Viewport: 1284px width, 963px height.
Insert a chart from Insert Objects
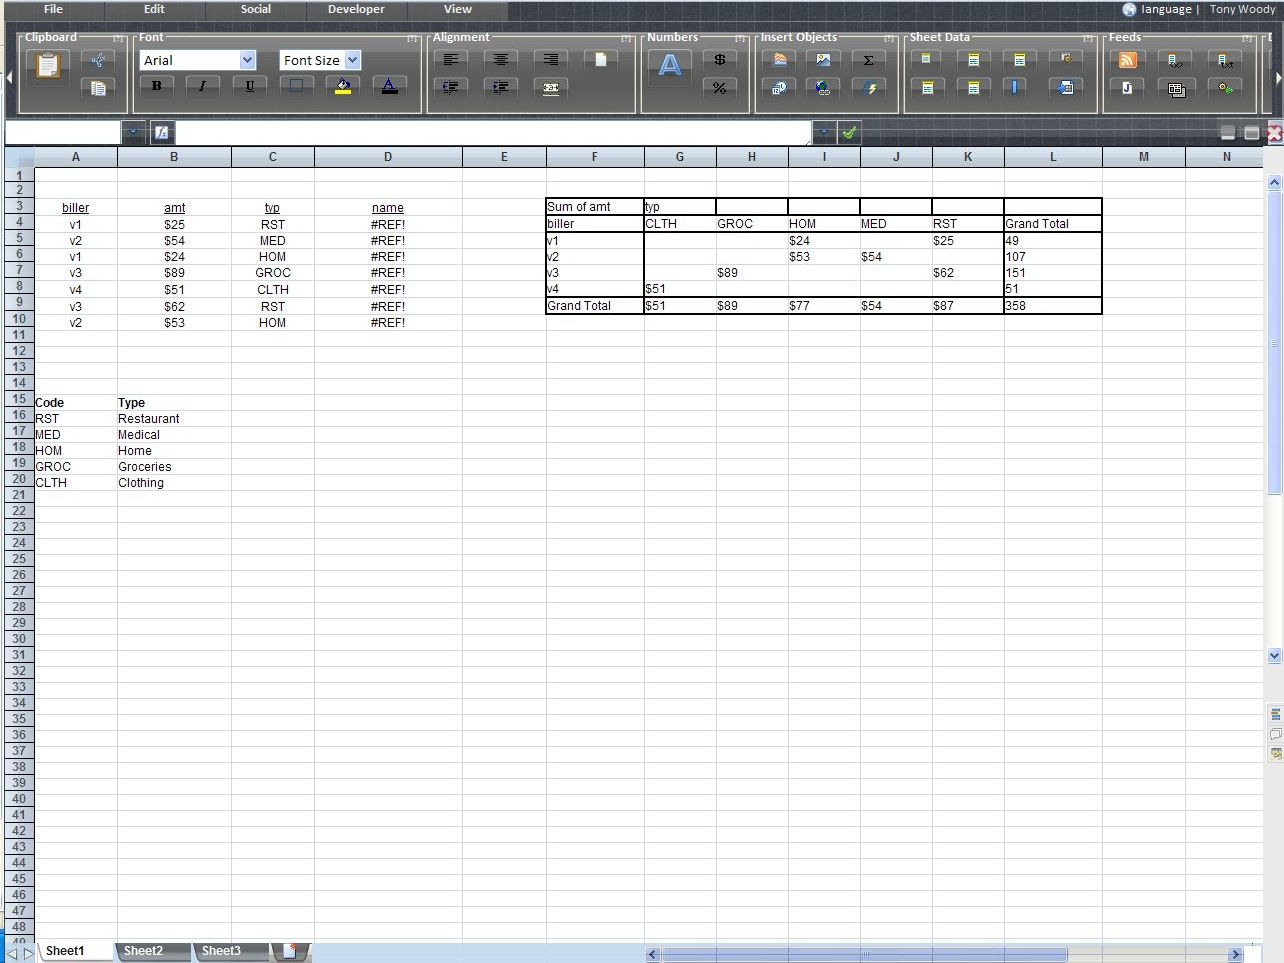coord(779,60)
